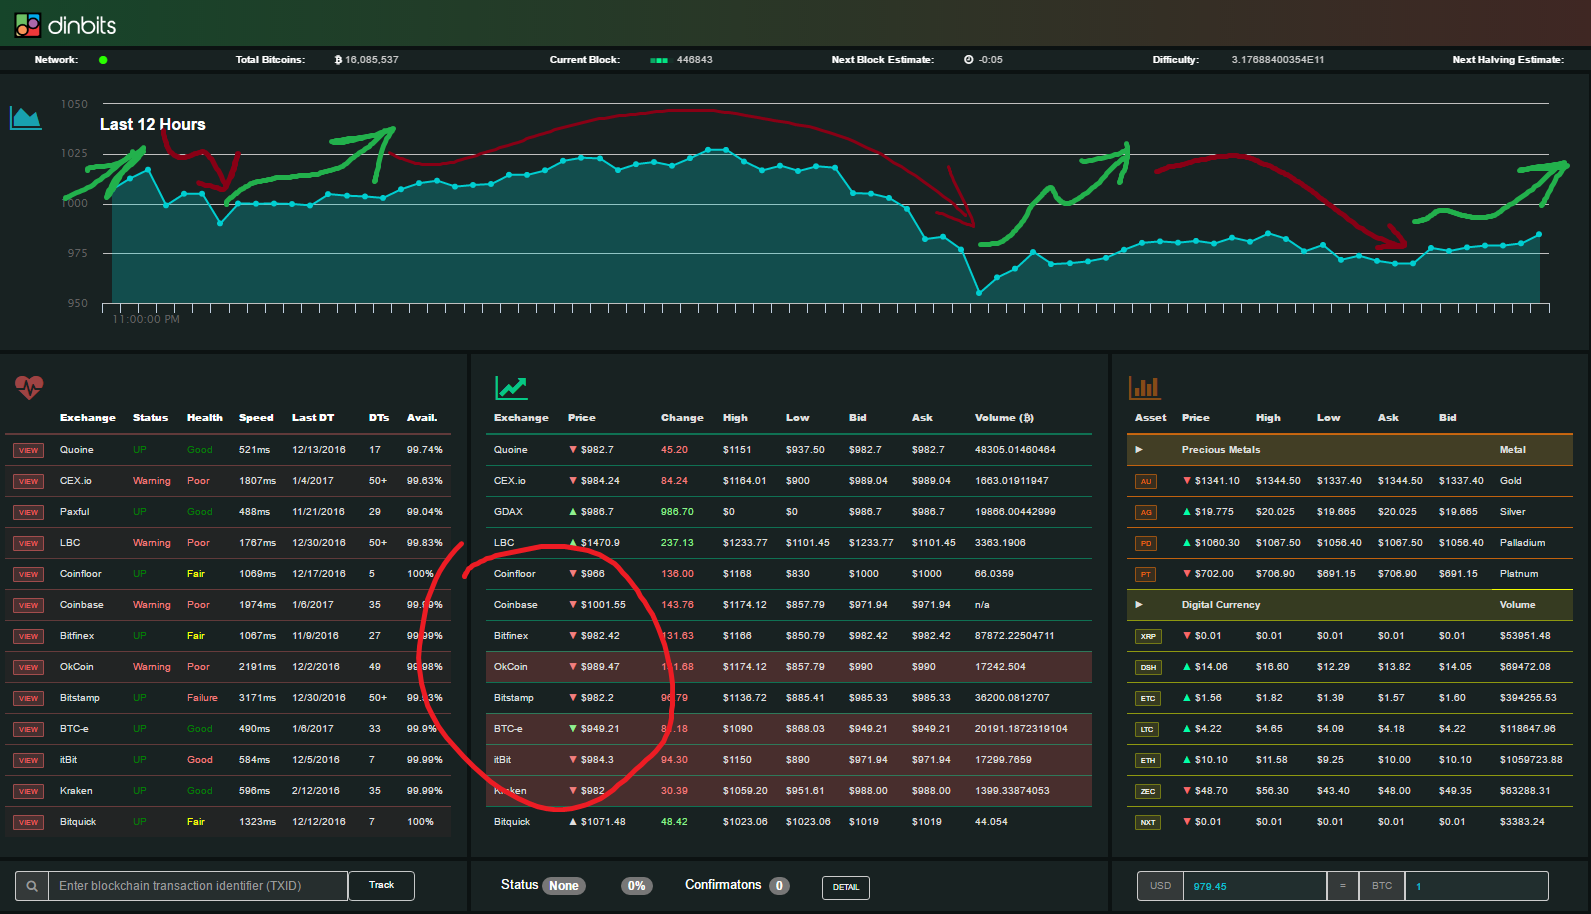Viewport: 1591px width, 914px height.
Task: Click the USD amount converter field
Action: (x=1255, y=886)
